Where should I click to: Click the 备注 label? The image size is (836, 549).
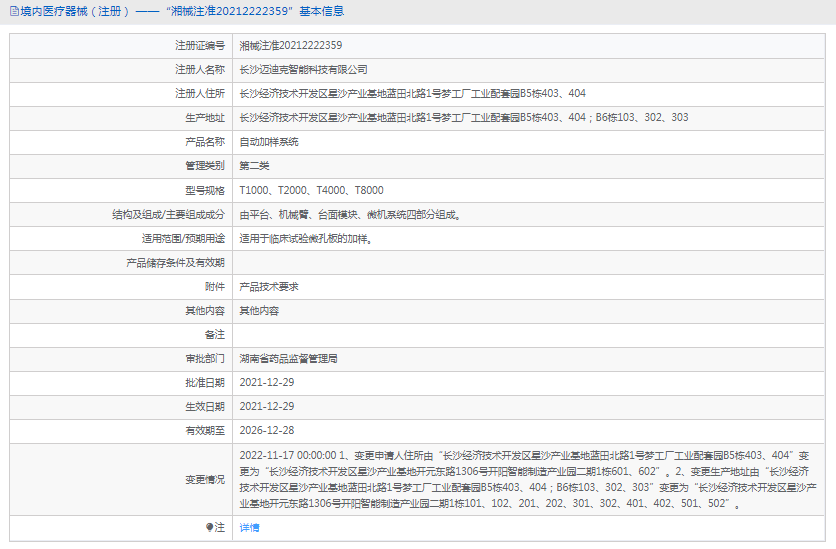pyautogui.click(x=215, y=335)
